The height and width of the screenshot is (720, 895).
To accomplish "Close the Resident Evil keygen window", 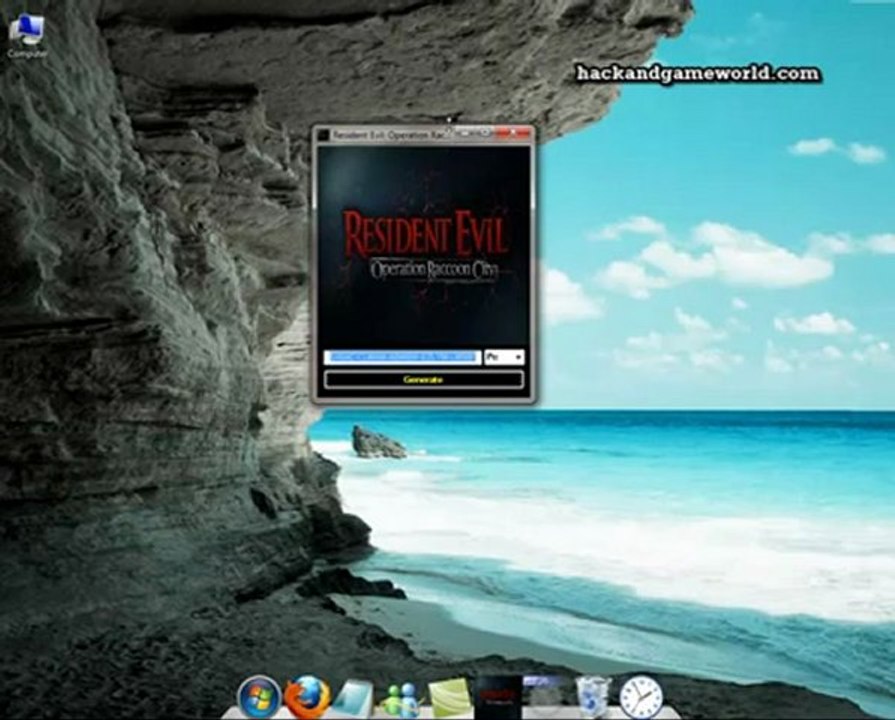I will click(513, 134).
